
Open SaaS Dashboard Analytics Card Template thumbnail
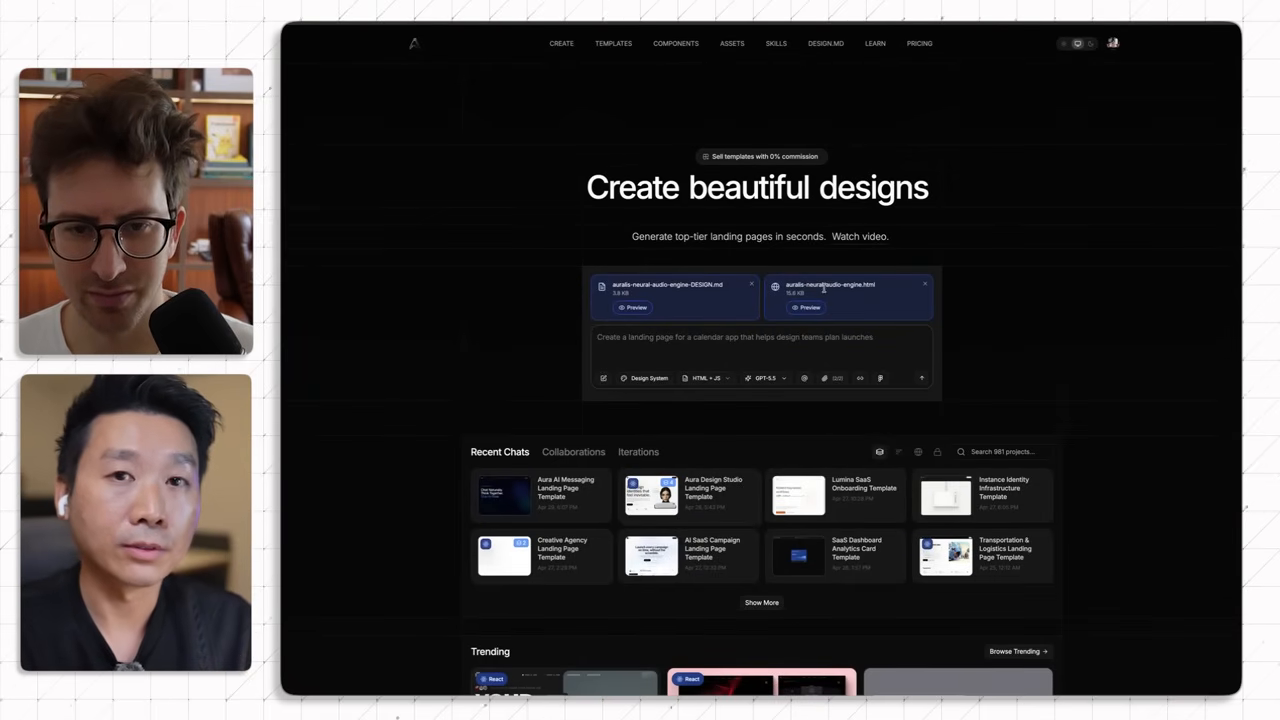point(799,556)
